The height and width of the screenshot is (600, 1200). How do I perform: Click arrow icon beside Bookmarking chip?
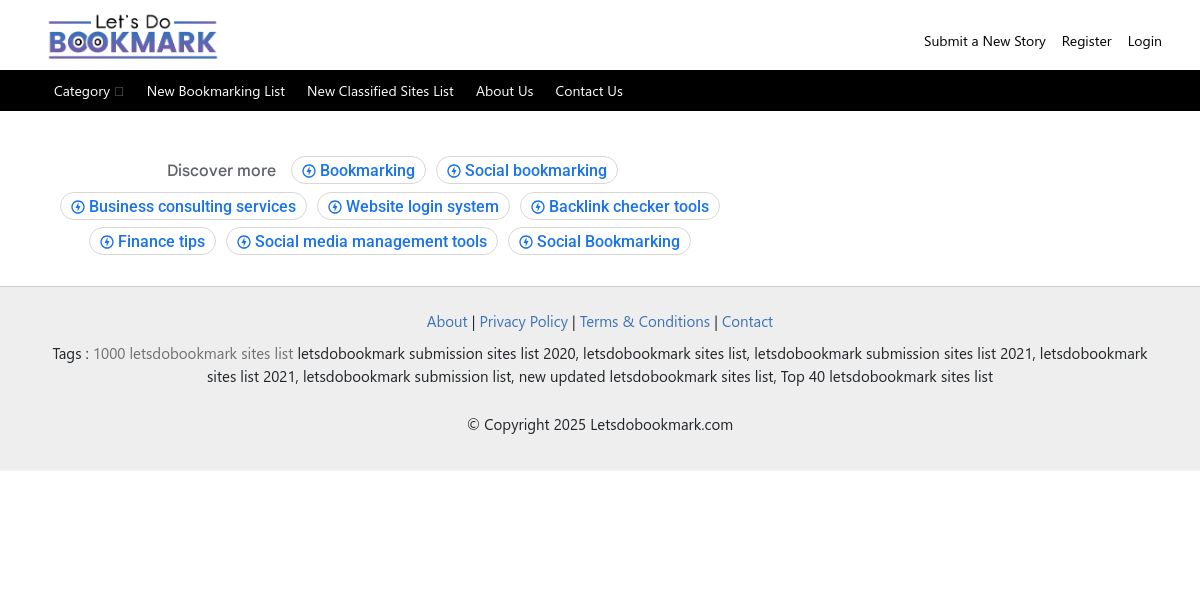click(x=309, y=171)
